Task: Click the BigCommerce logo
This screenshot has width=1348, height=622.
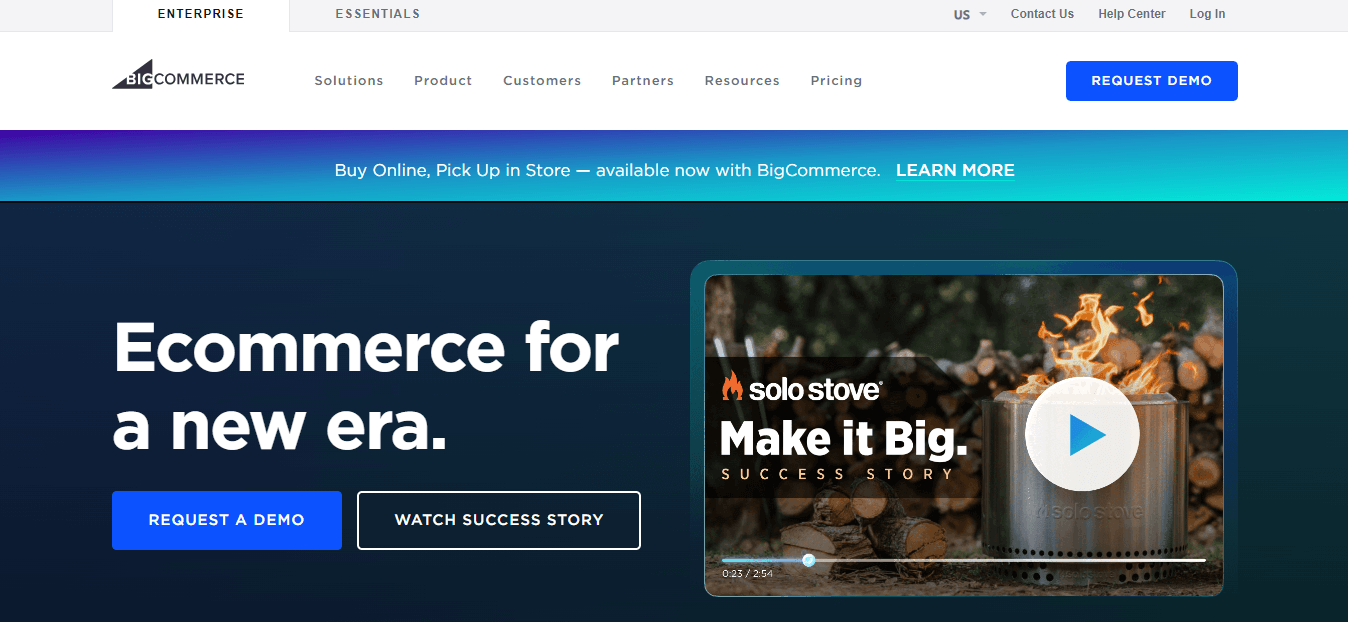Action: (178, 75)
